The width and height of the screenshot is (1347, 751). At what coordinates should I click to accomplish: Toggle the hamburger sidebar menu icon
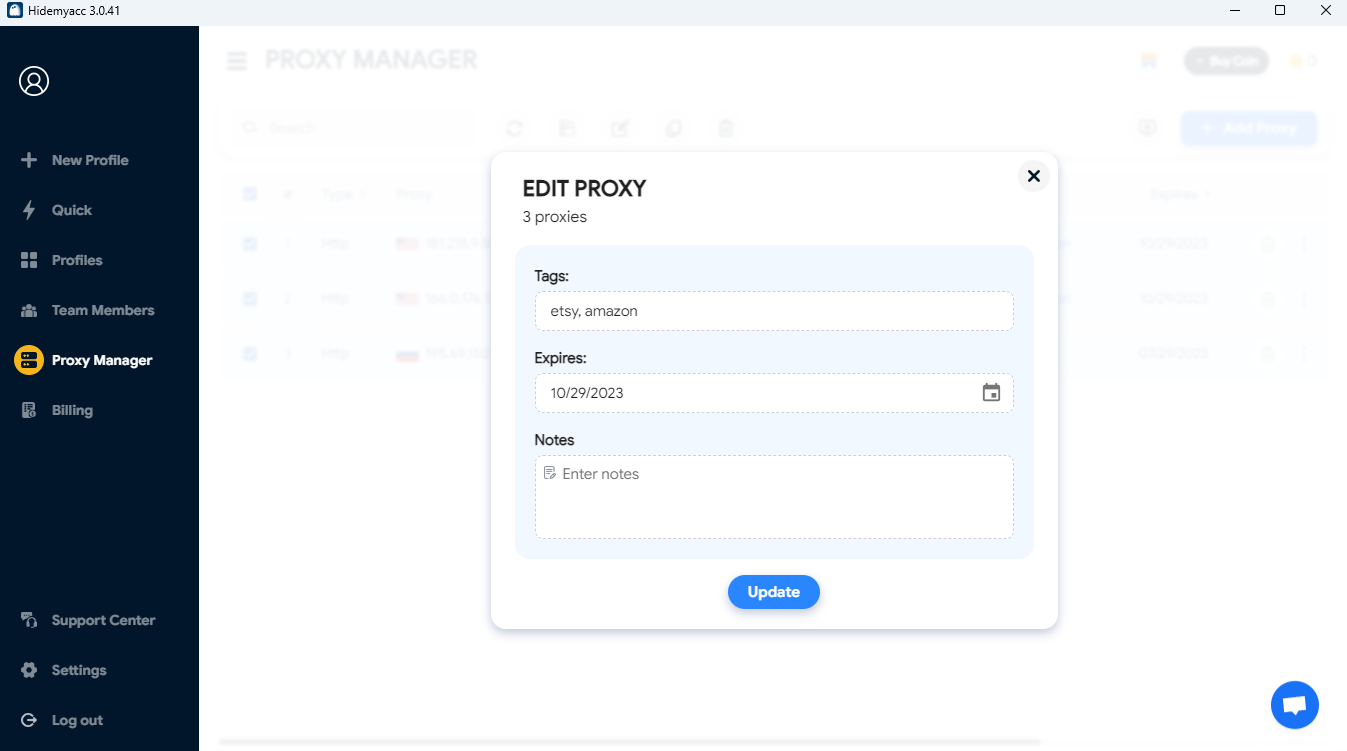coord(237,61)
